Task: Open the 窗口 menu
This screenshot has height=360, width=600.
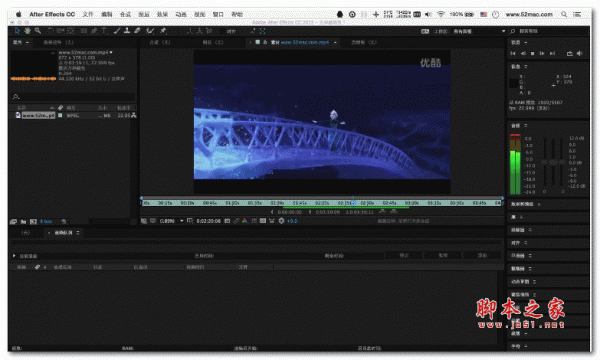Action: (218, 15)
